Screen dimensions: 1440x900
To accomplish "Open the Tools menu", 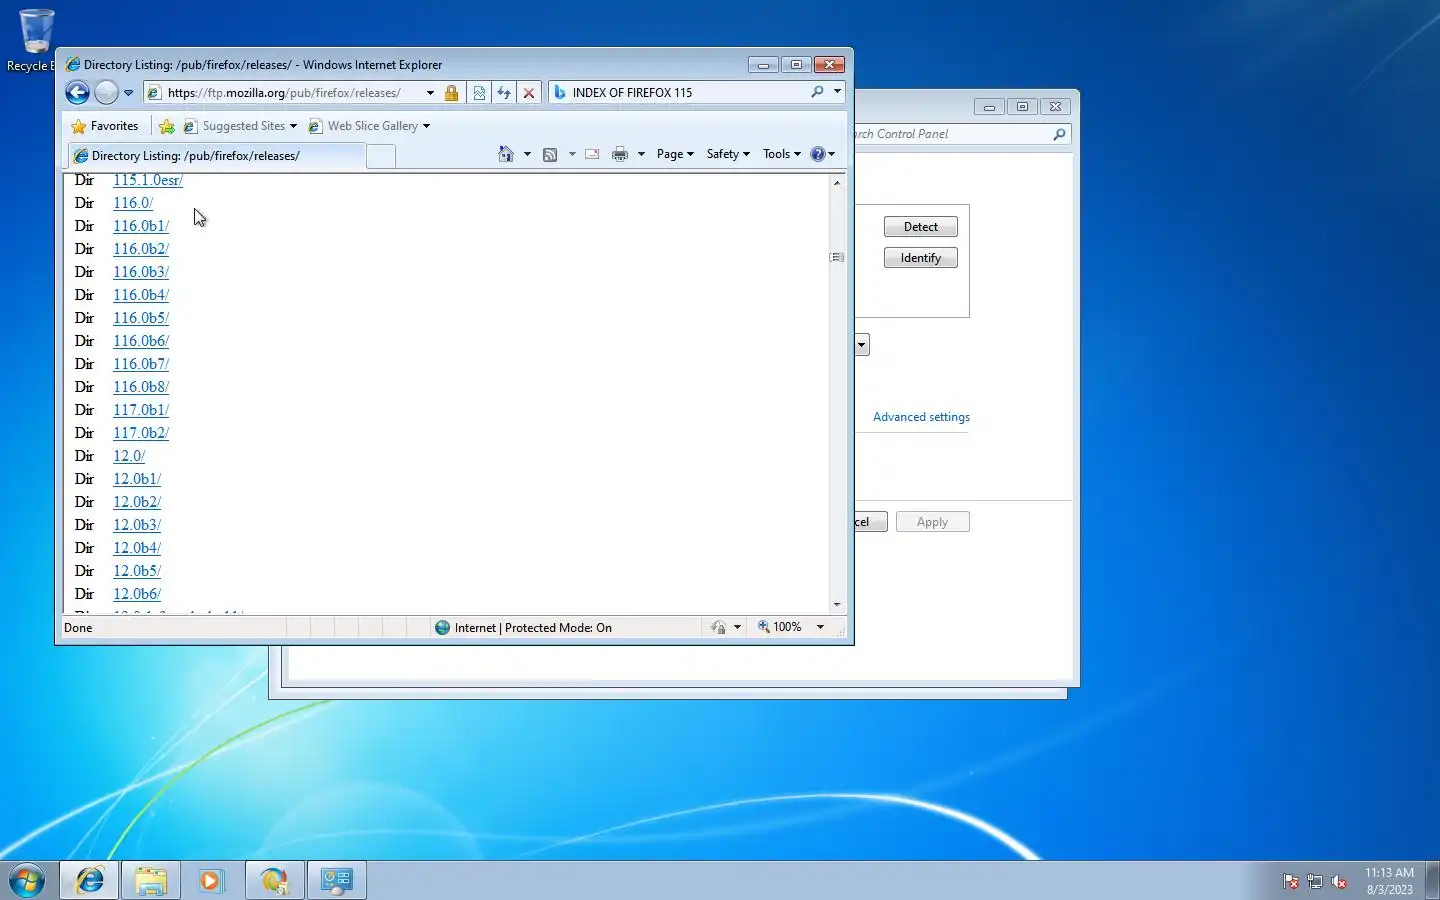I will (x=782, y=154).
